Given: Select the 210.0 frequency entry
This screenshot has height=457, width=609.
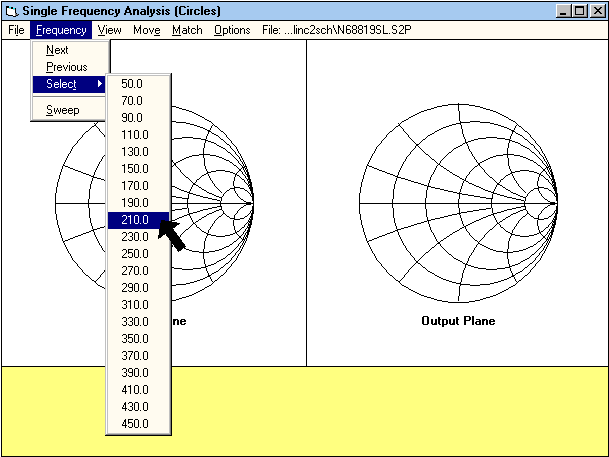Looking at the screenshot, I should coord(135,220).
